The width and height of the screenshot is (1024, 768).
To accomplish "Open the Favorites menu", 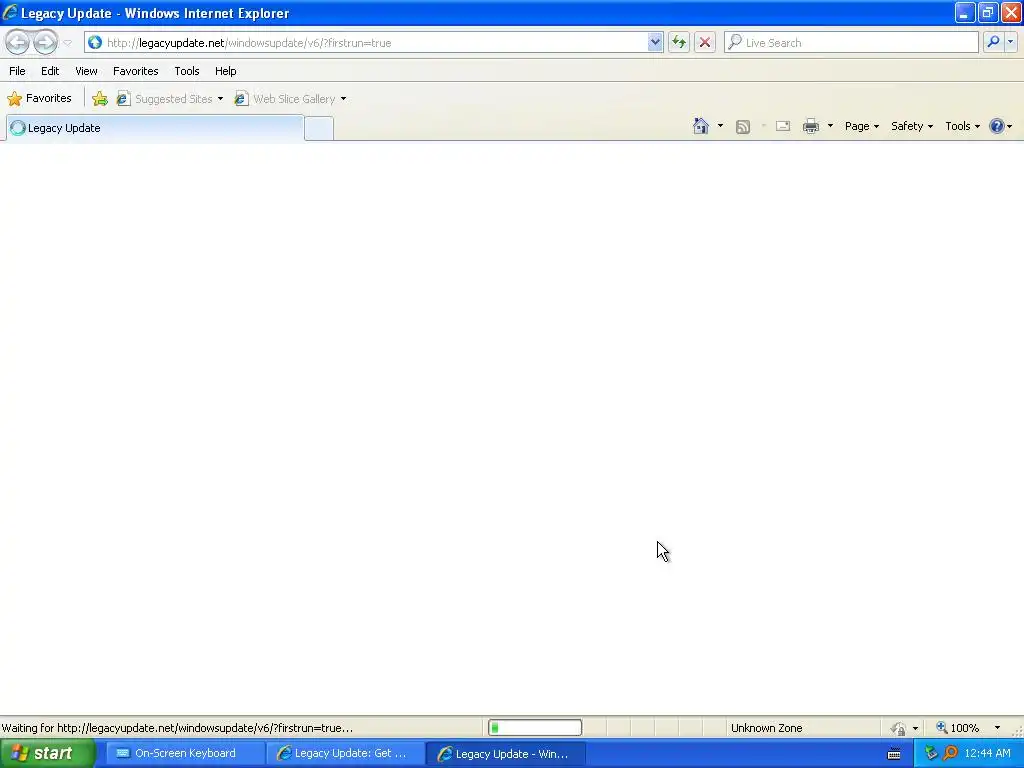I will 135,71.
